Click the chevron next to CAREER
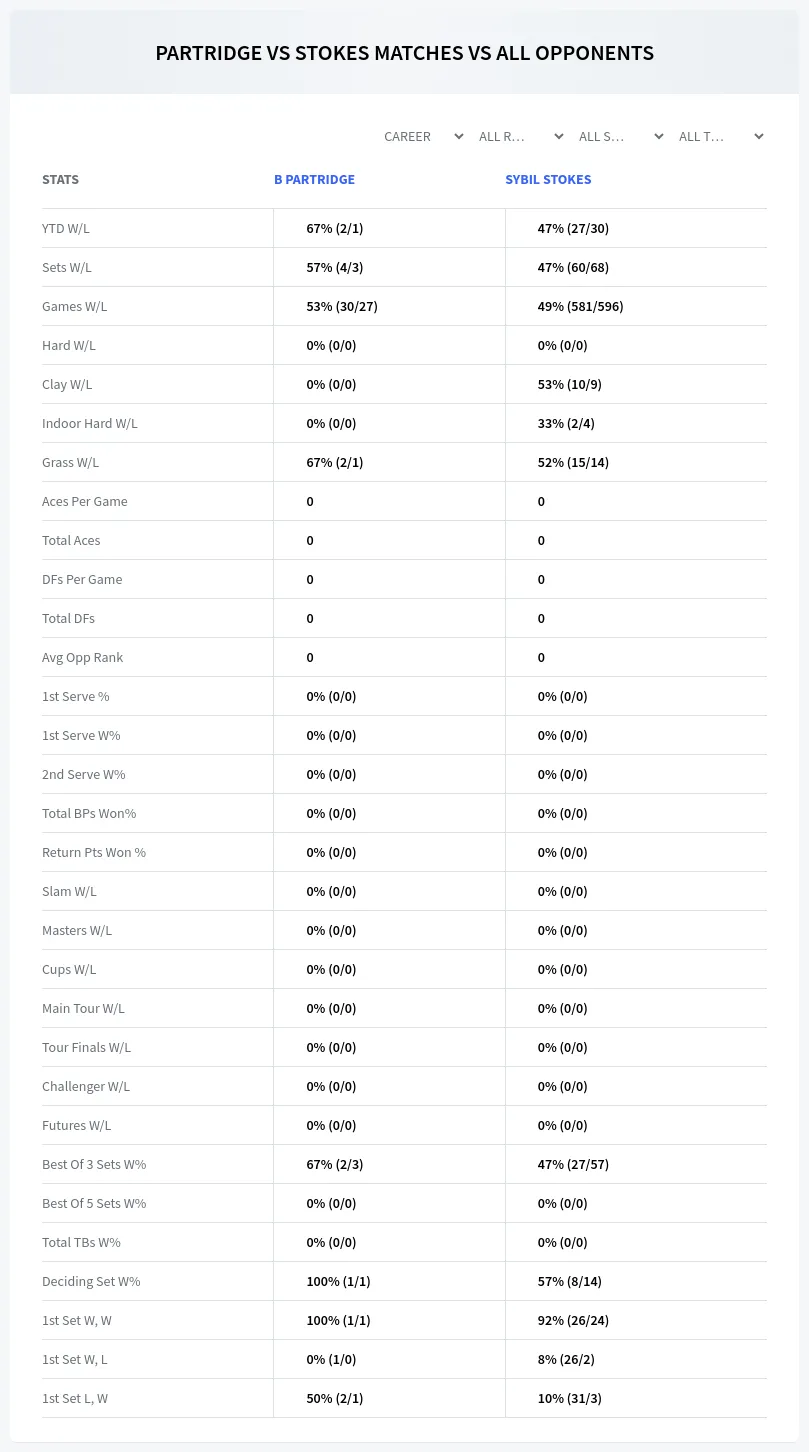The image size is (809, 1452). point(459,136)
